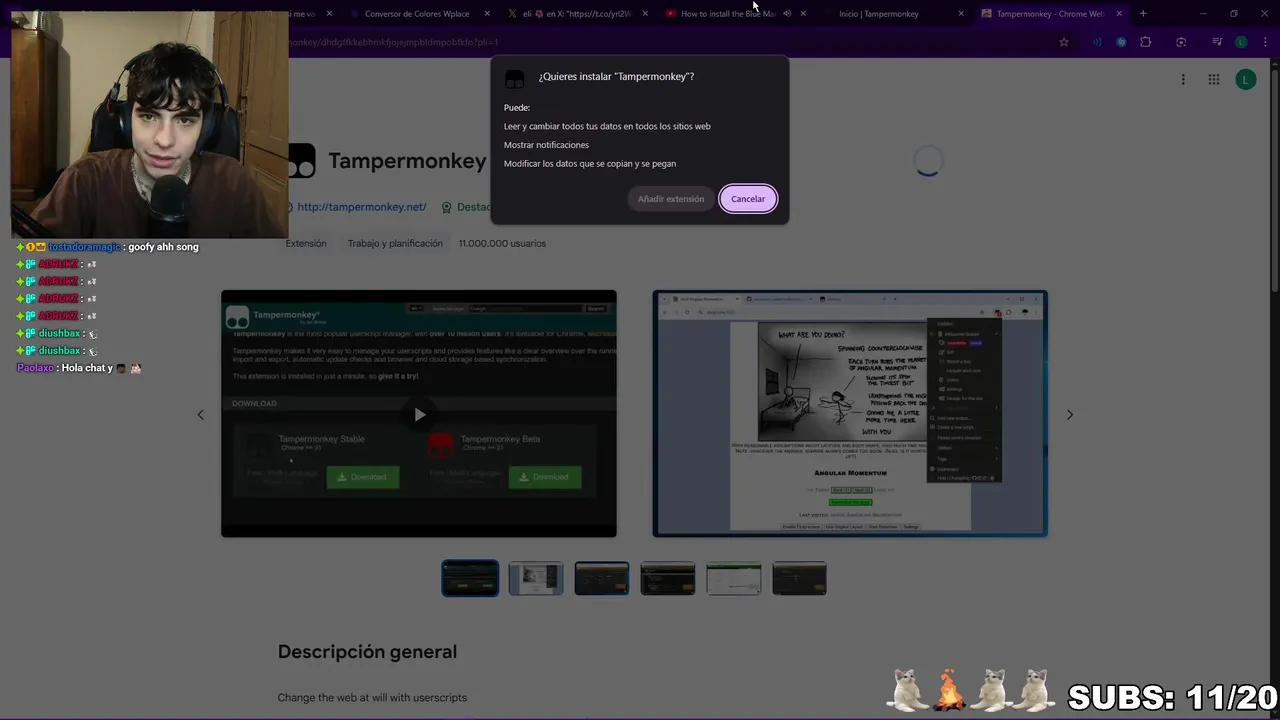Click the 11.000.000 usuarios text
Viewport: 1280px width, 720px height.
[x=502, y=243]
